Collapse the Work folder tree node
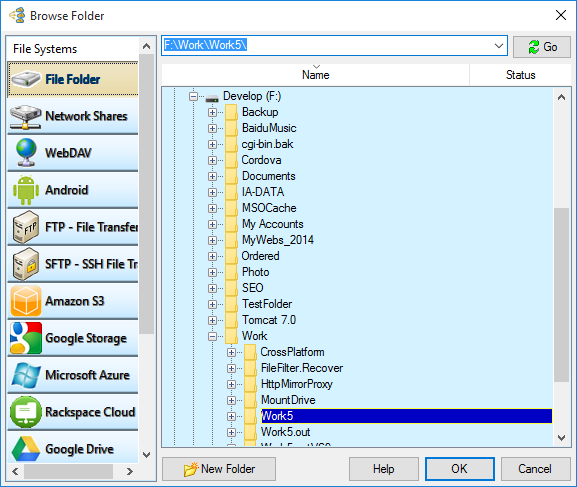The width and height of the screenshot is (577, 487). coord(212,336)
